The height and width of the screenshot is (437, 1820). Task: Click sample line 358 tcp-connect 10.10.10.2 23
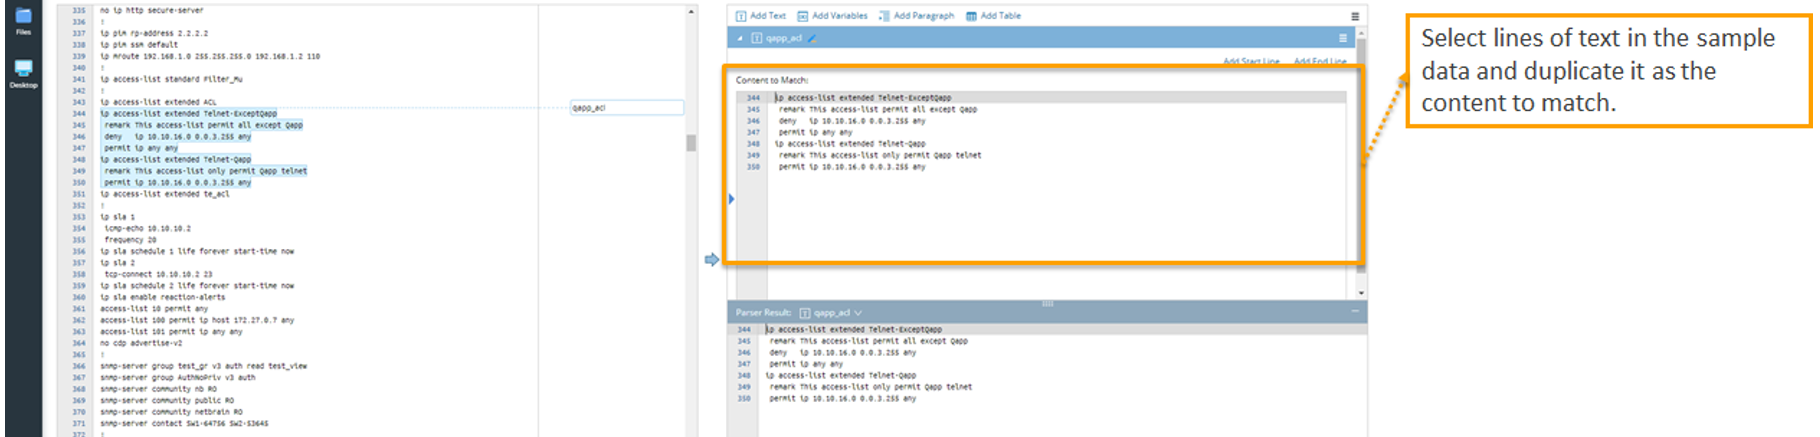point(158,274)
